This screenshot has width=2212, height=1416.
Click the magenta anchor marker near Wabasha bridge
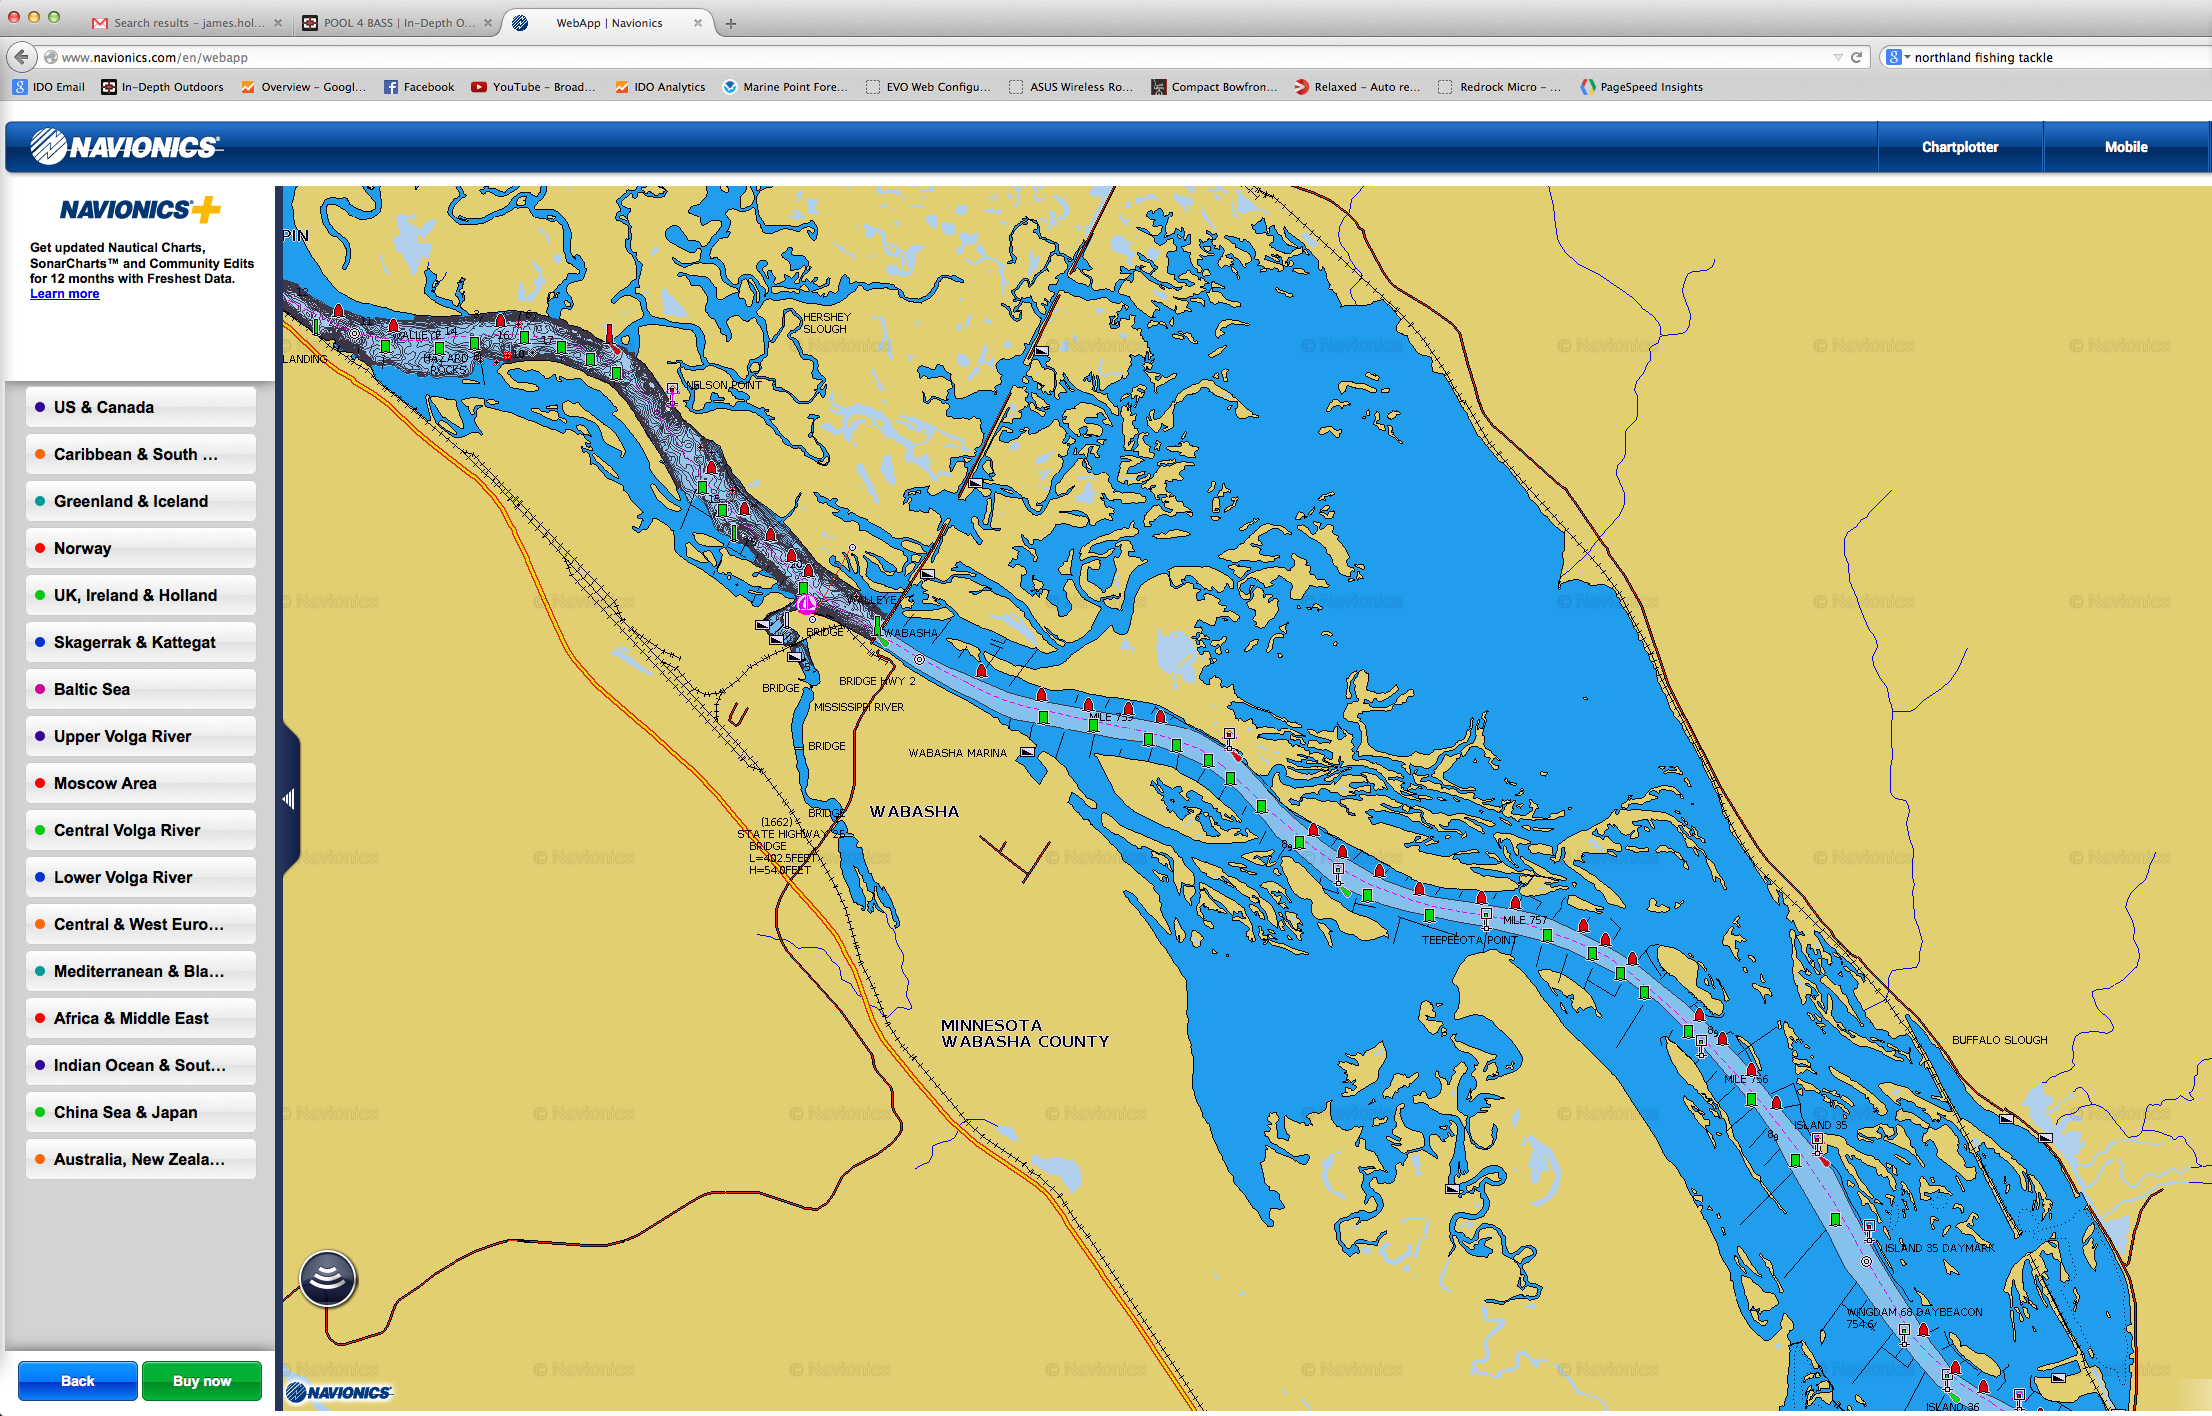806,604
